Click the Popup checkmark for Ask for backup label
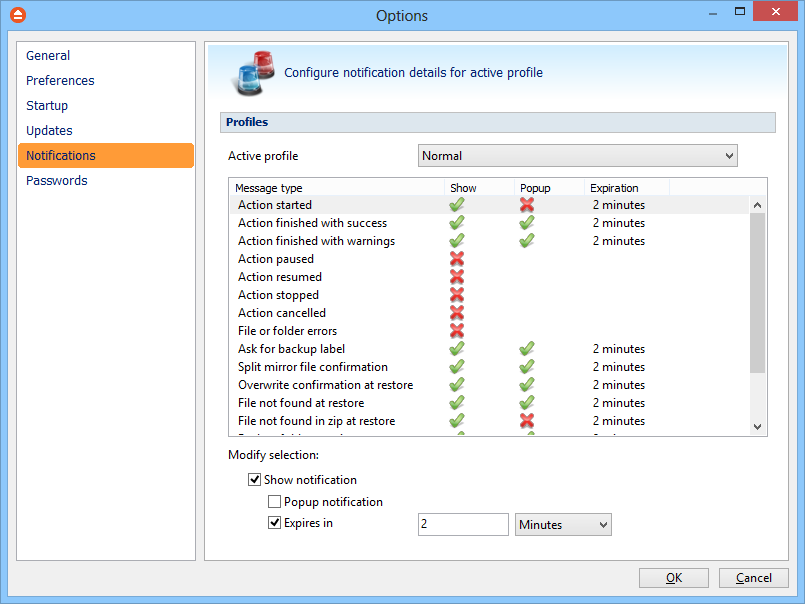 click(x=527, y=349)
